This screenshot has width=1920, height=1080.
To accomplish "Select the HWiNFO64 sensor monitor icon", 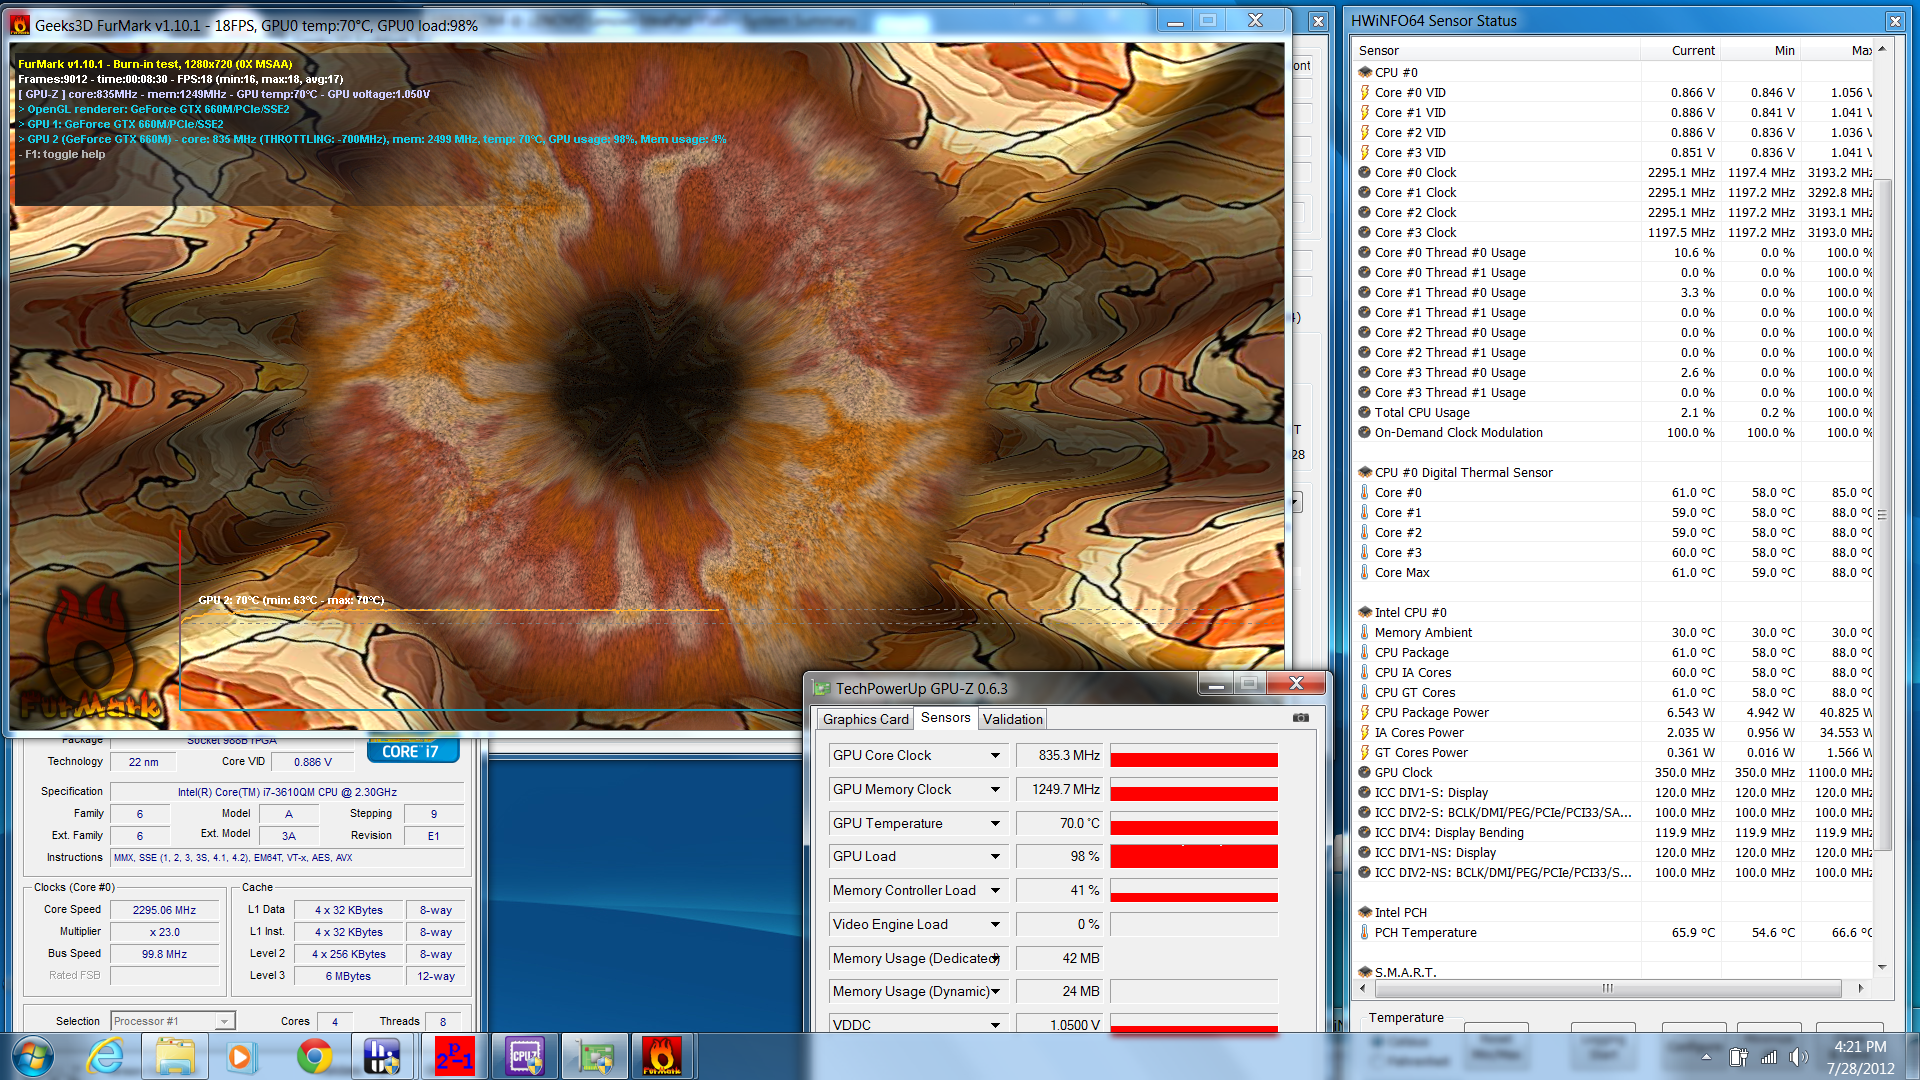I will click(380, 1056).
